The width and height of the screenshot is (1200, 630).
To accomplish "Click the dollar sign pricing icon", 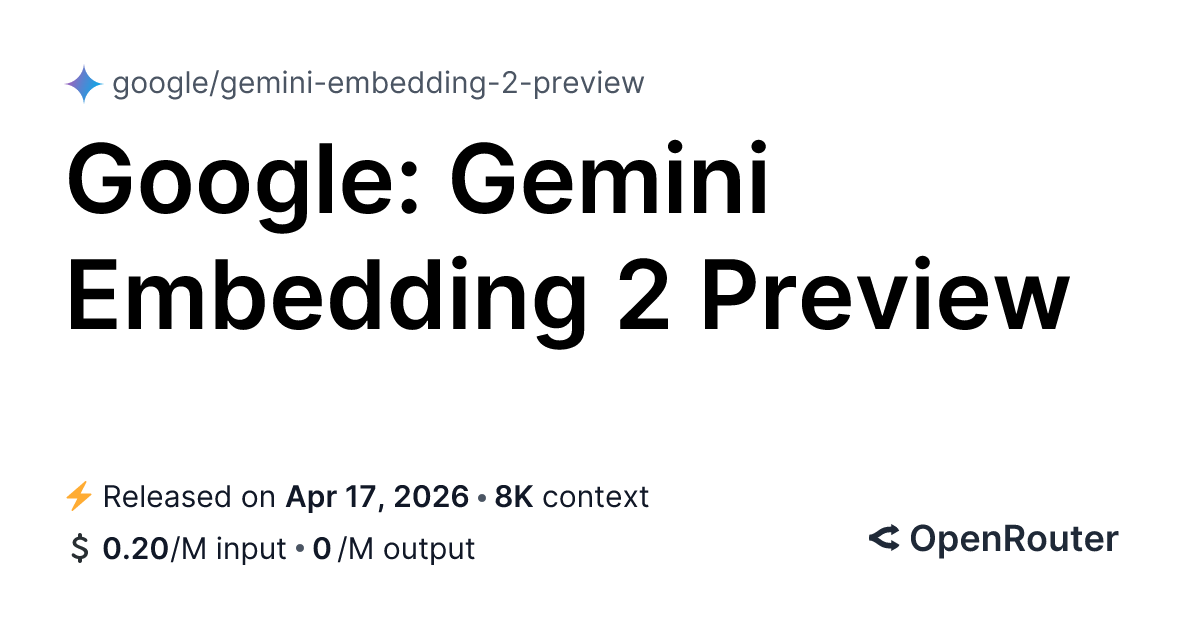I will [x=79, y=549].
